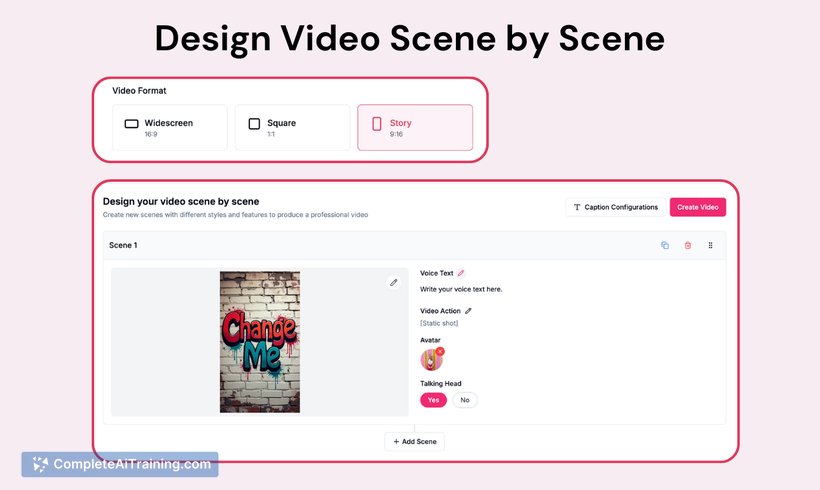
Task: Delete Scene 1 using the trash icon
Action: tap(688, 245)
